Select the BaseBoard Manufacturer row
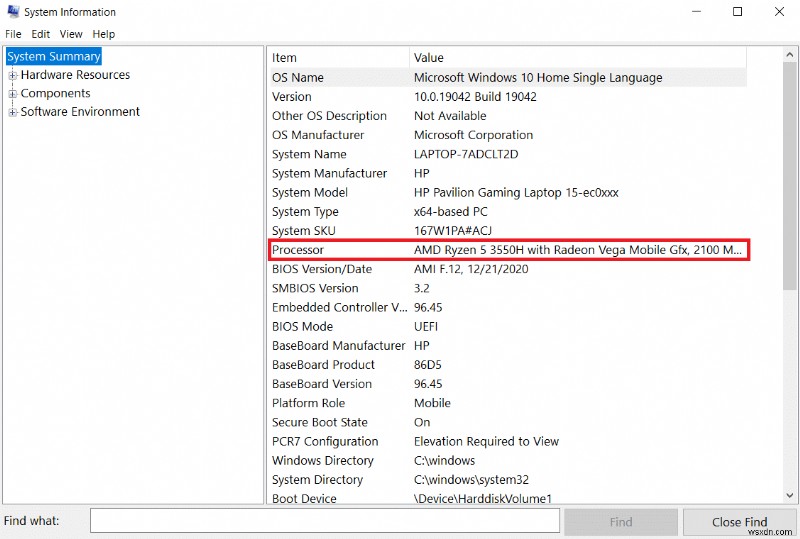This screenshot has height=539, width=800. (x=508, y=346)
